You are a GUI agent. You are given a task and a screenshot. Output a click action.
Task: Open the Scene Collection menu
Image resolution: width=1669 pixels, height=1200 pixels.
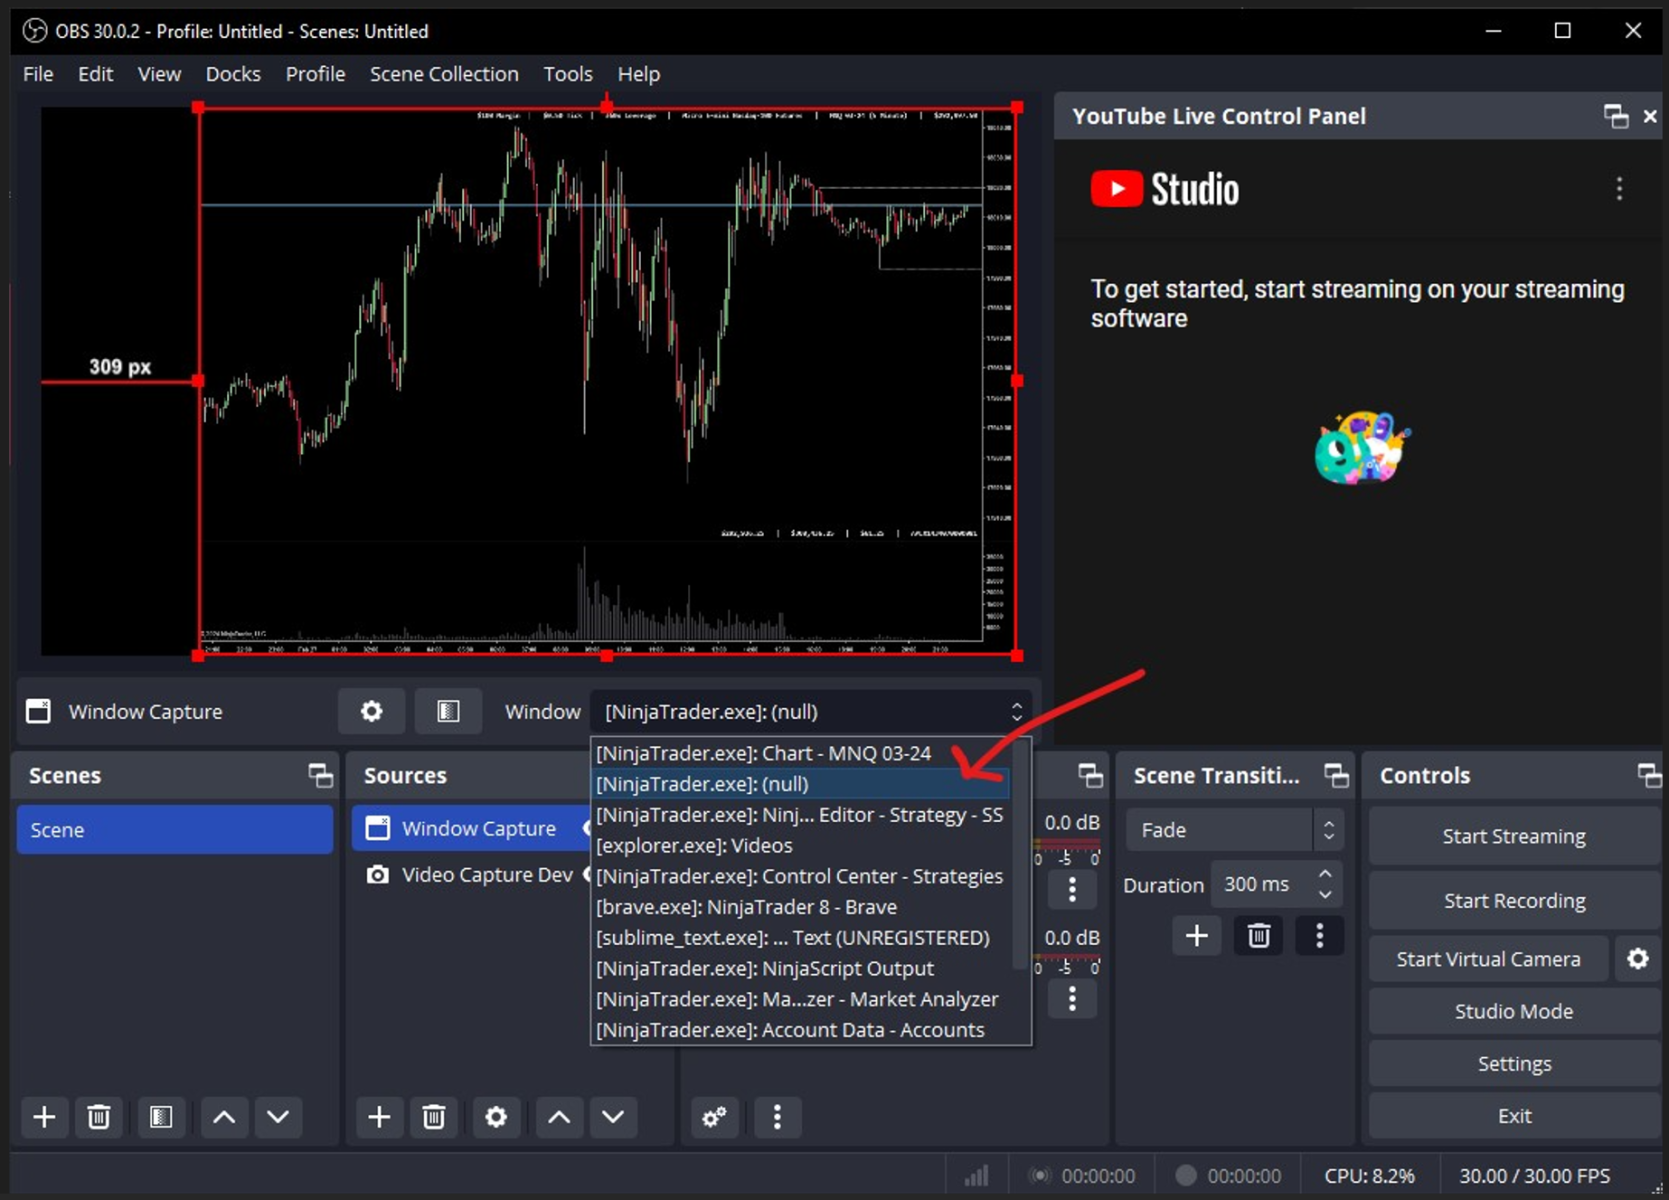click(x=444, y=74)
